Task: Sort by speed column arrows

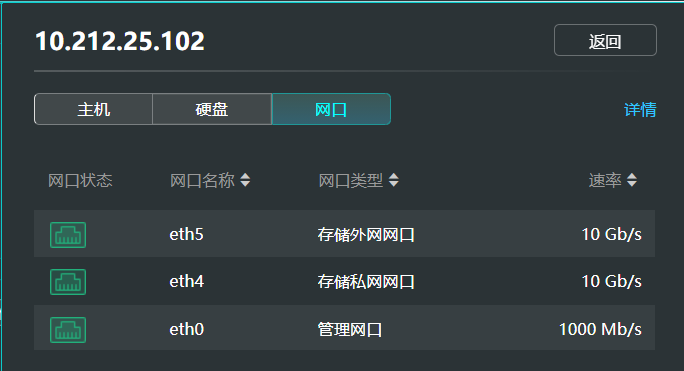Action: coord(632,180)
